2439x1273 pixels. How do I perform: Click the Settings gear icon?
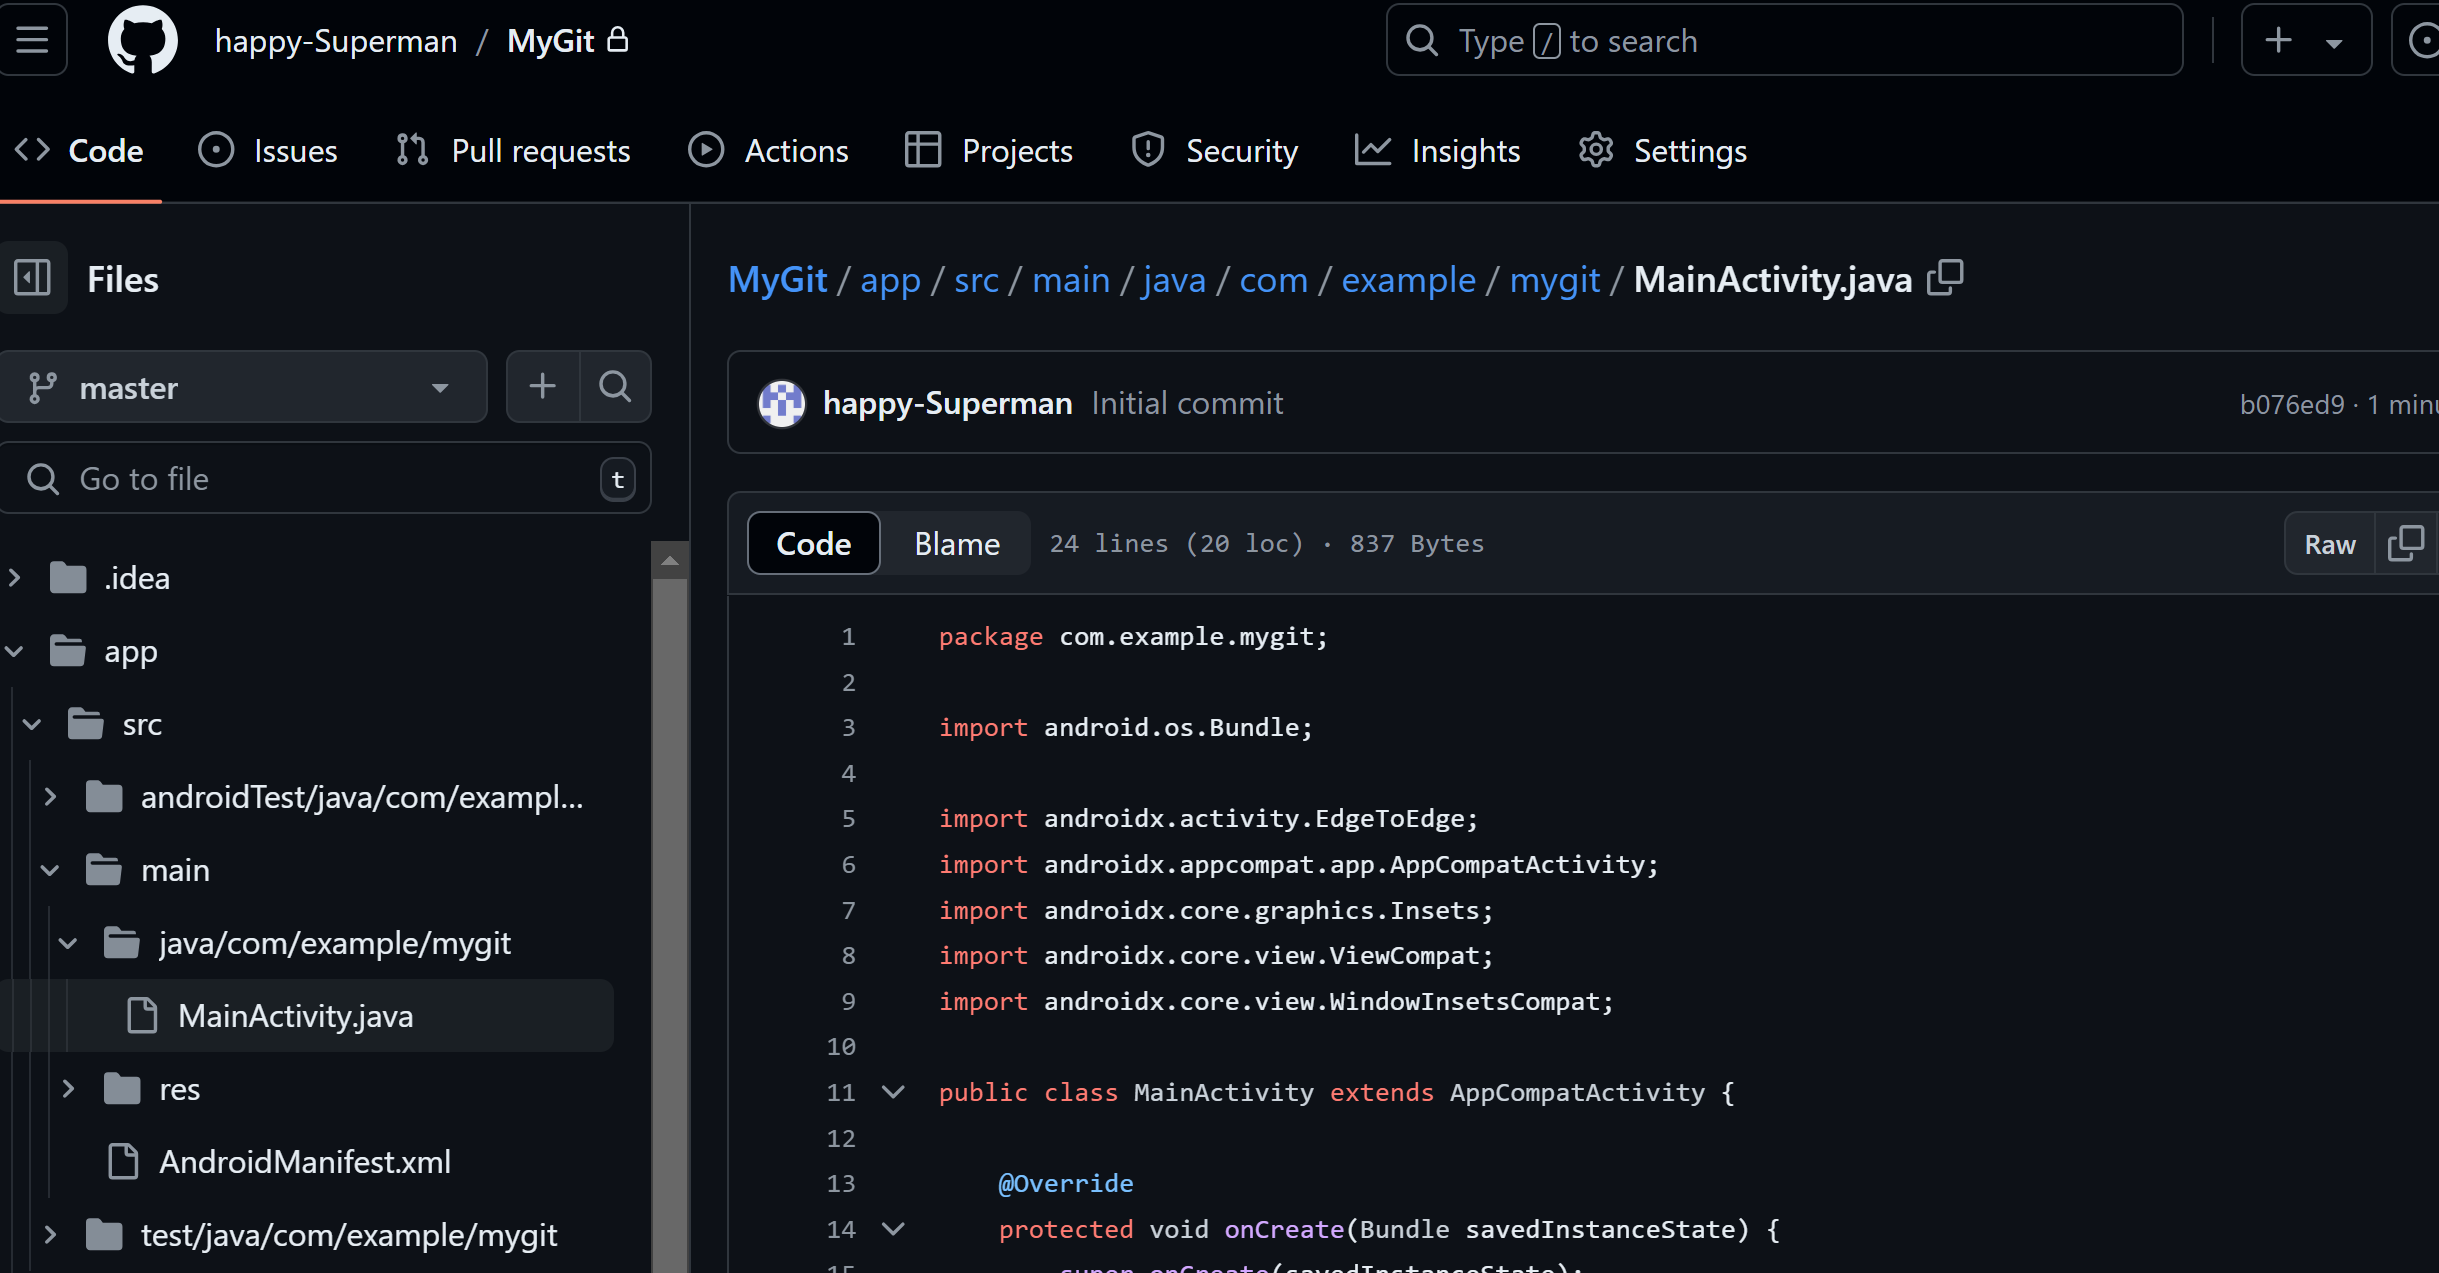pyautogui.click(x=1596, y=150)
